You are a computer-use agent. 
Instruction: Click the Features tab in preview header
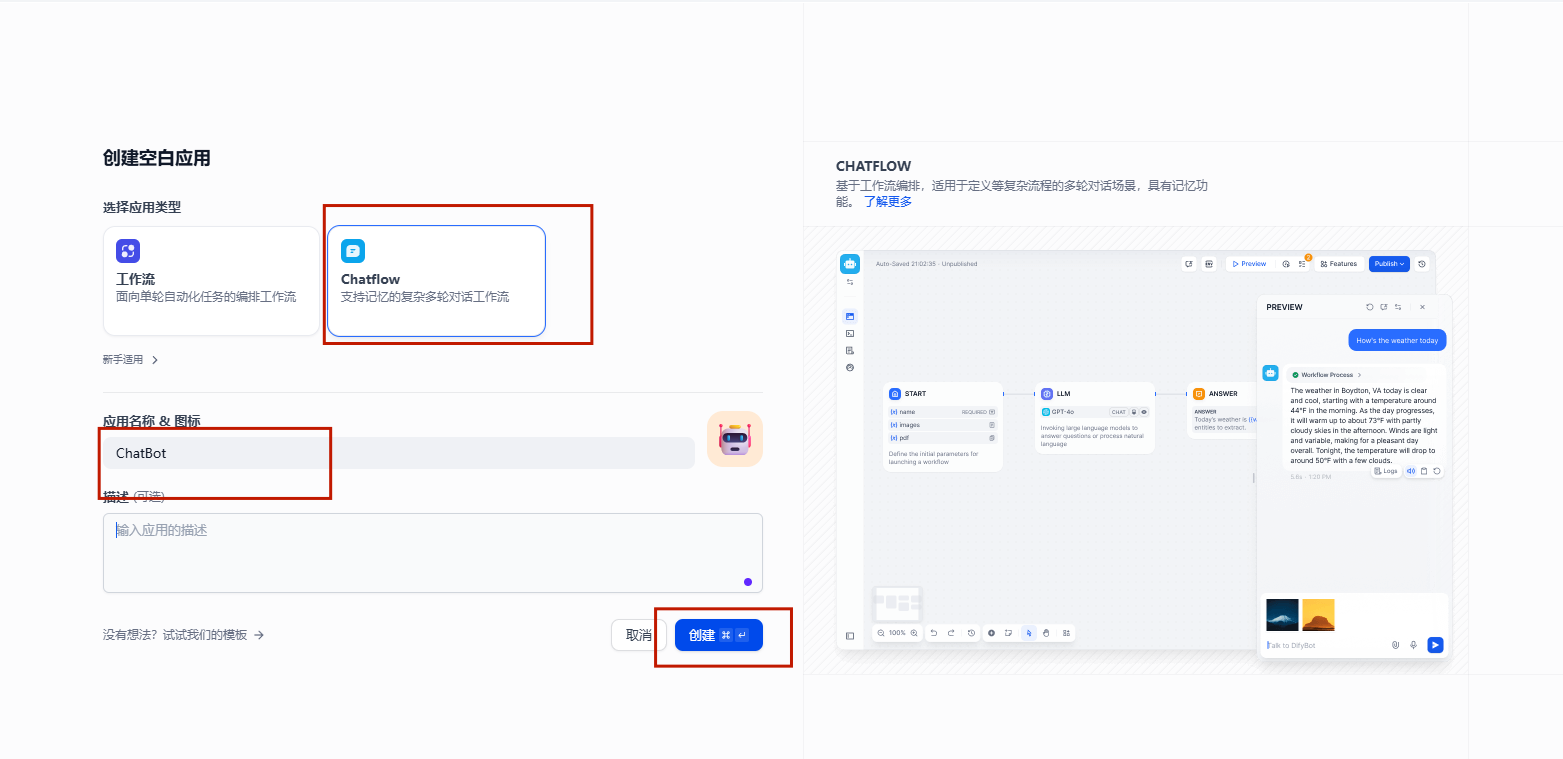(x=1339, y=264)
